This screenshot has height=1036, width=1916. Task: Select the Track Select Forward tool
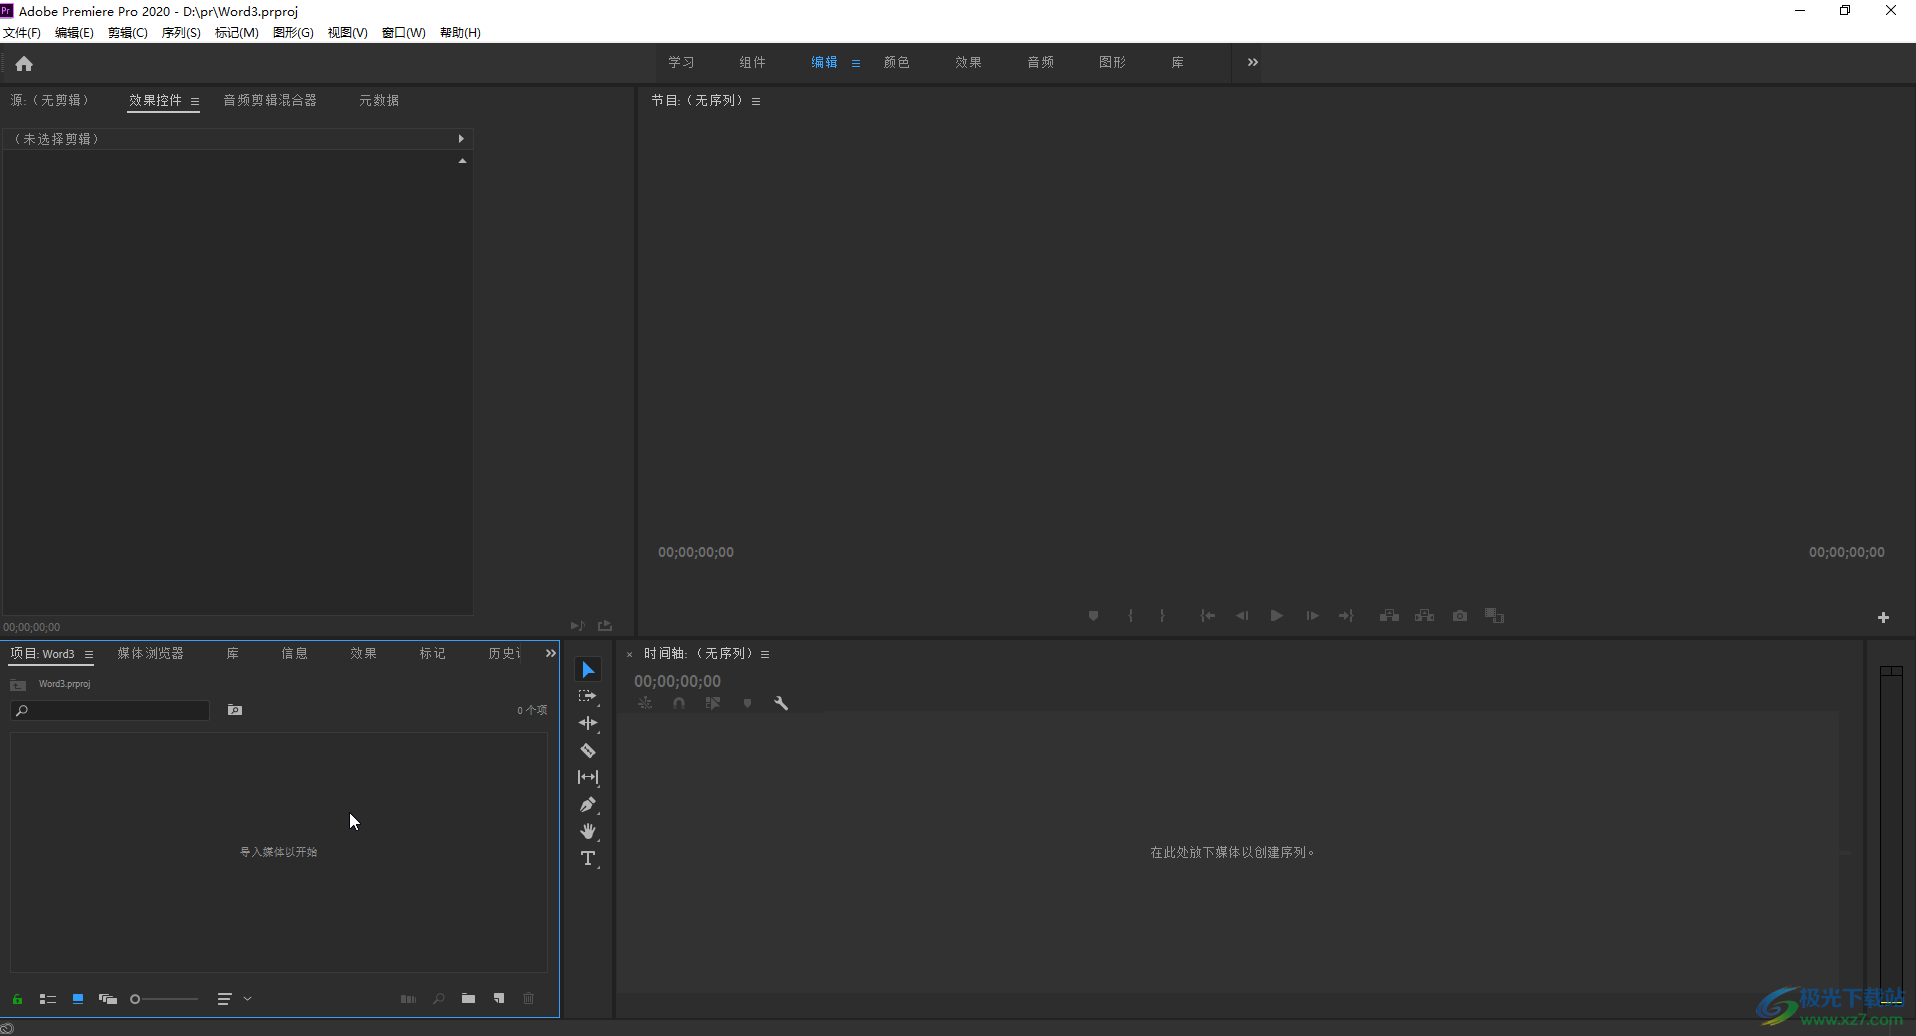pos(588,696)
